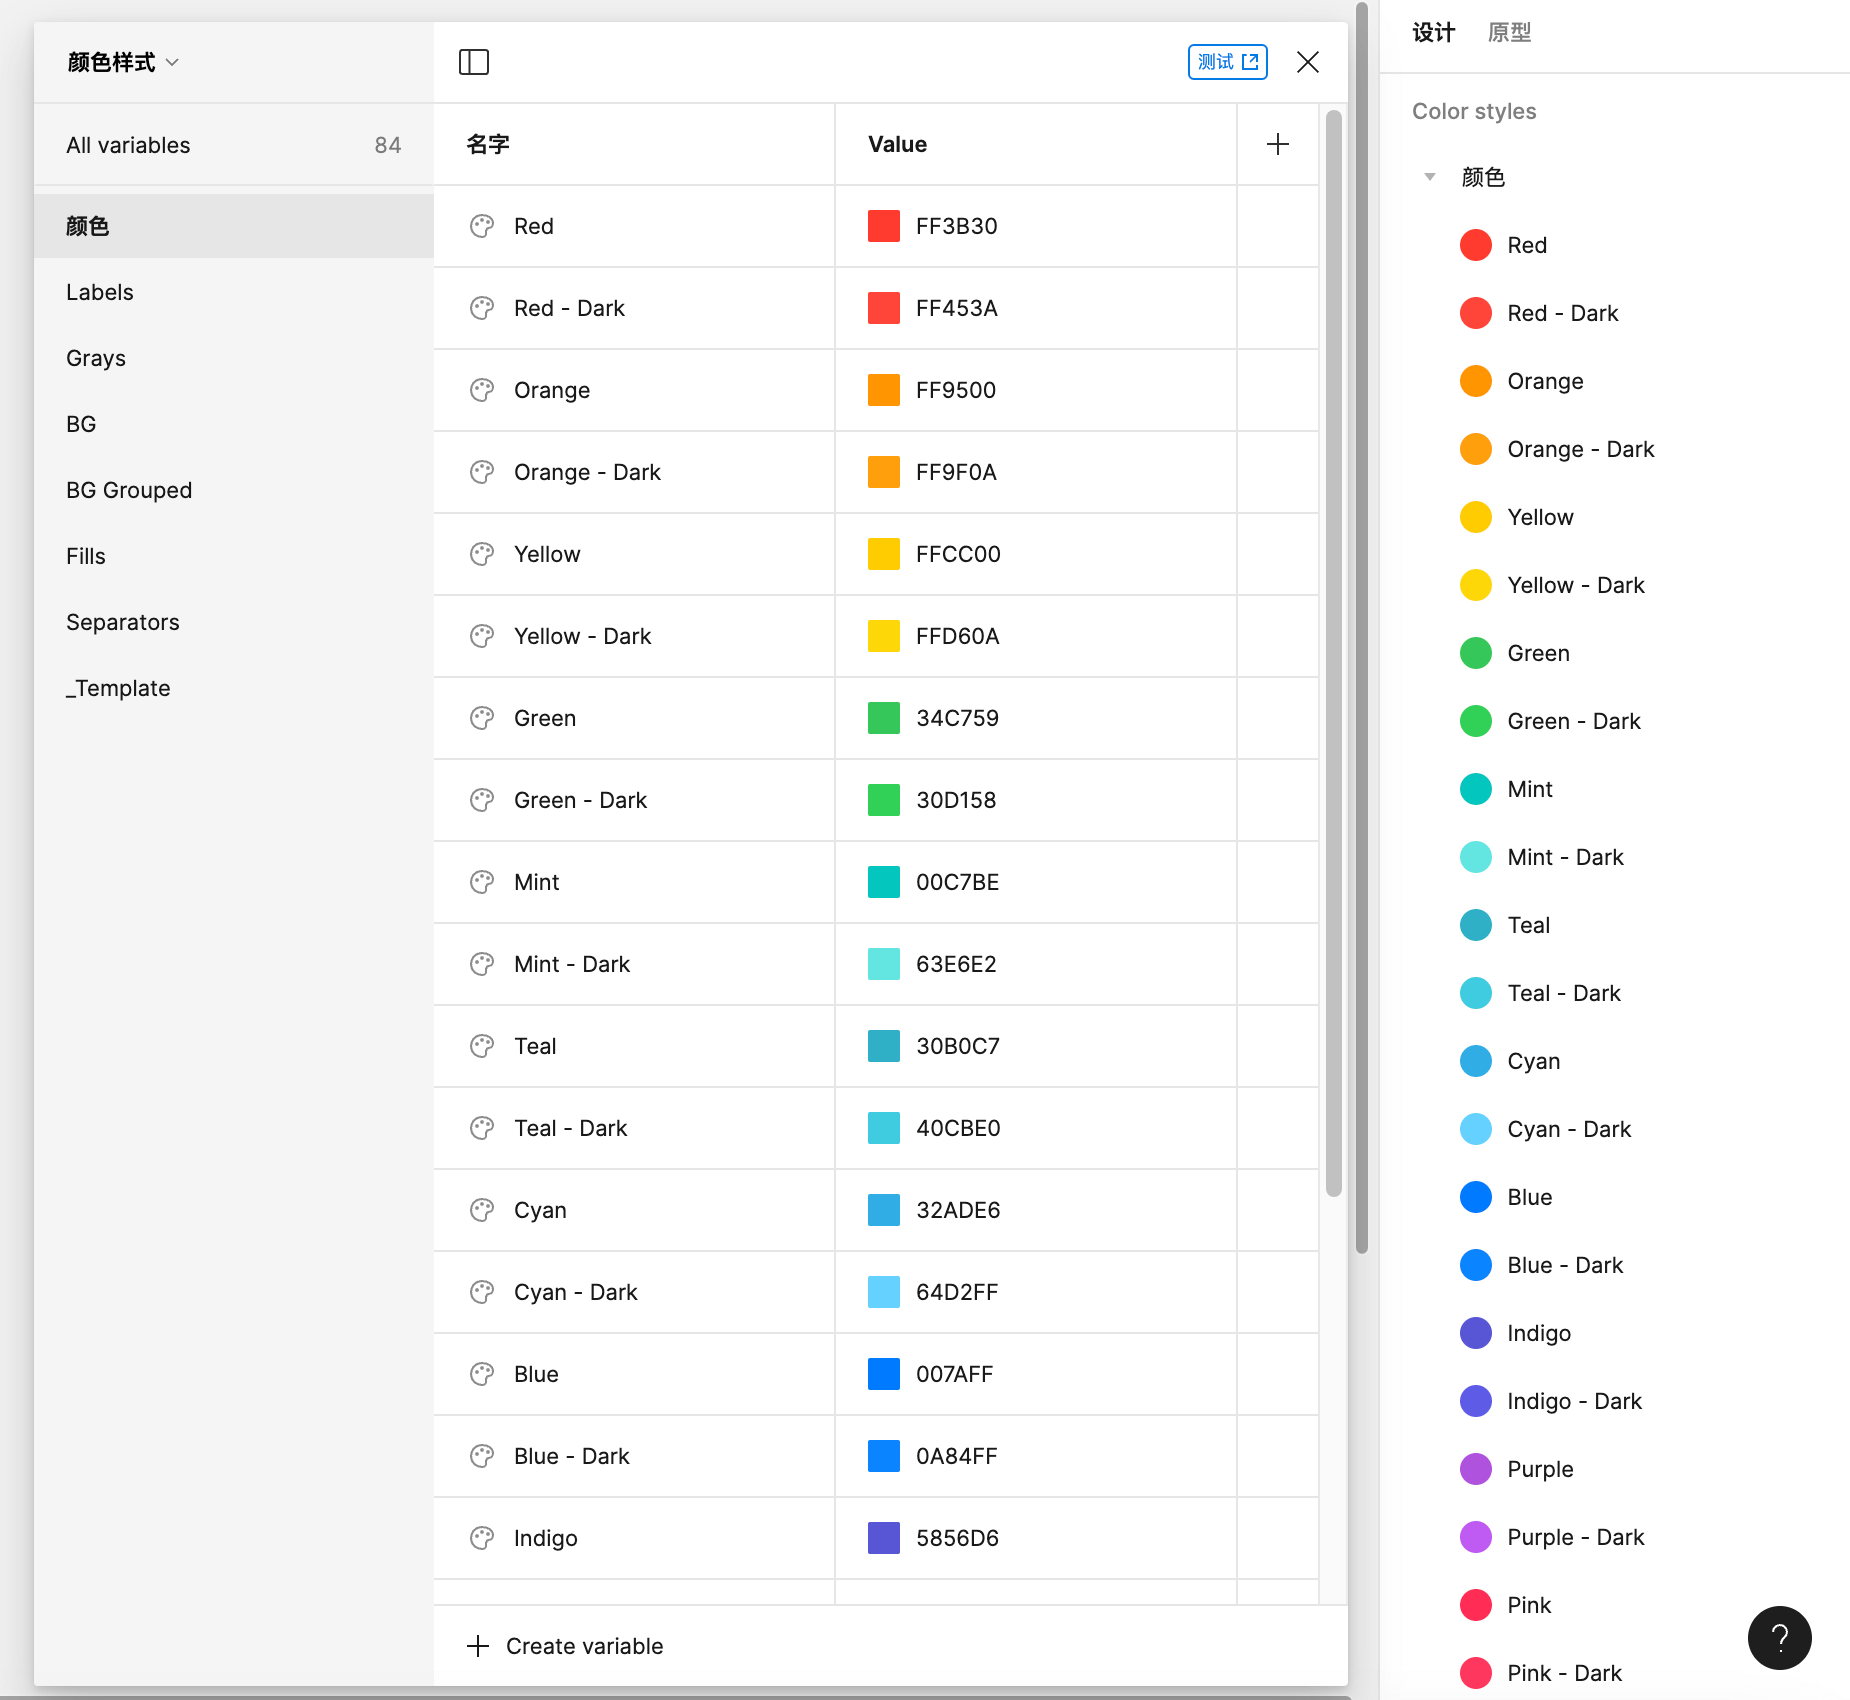Viewport: 1850px width, 1700px height.
Task: Click the variables table vertical scrollbar
Action: pos(1333,650)
